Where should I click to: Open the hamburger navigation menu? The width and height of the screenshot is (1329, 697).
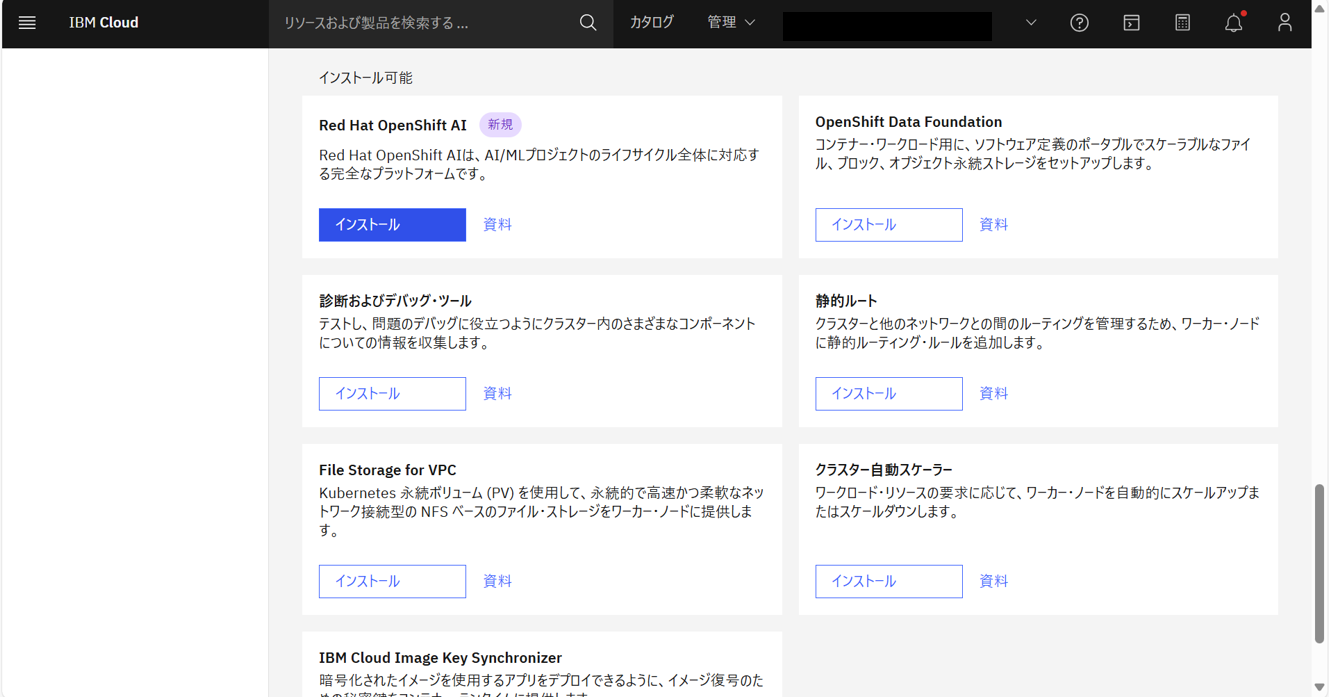pyautogui.click(x=27, y=22)
